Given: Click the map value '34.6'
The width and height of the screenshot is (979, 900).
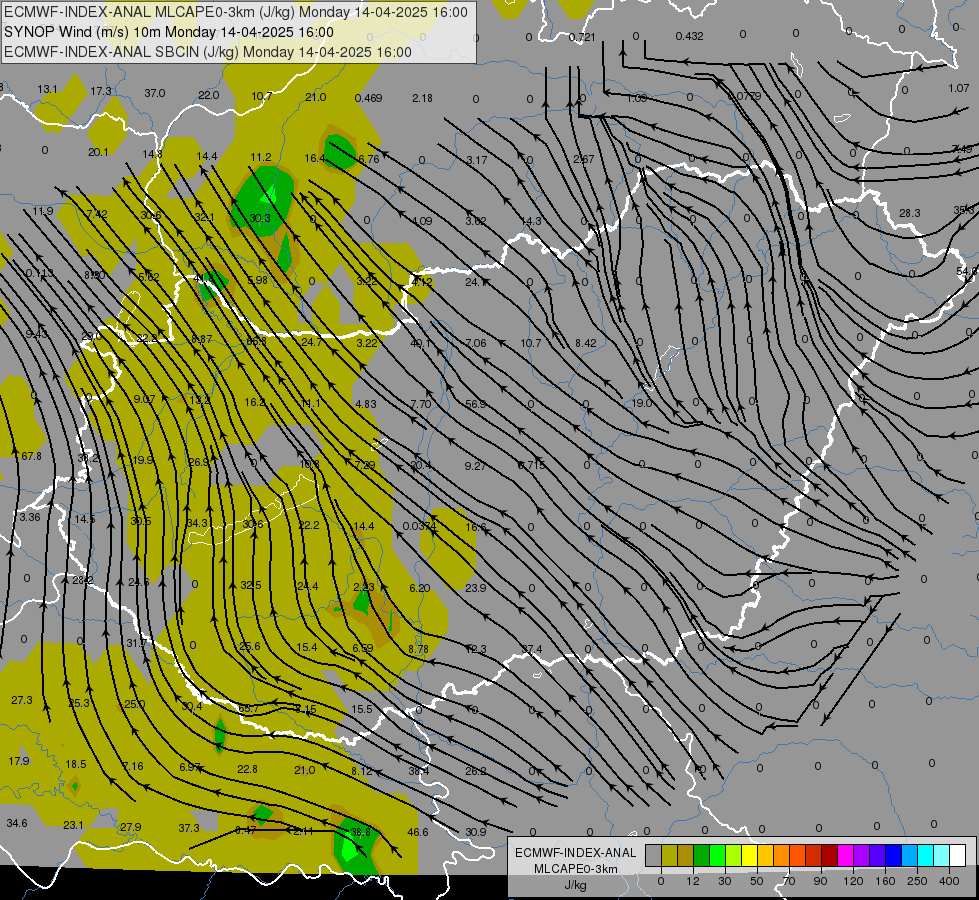Looking at the screenshot, I should click(17, 823).
